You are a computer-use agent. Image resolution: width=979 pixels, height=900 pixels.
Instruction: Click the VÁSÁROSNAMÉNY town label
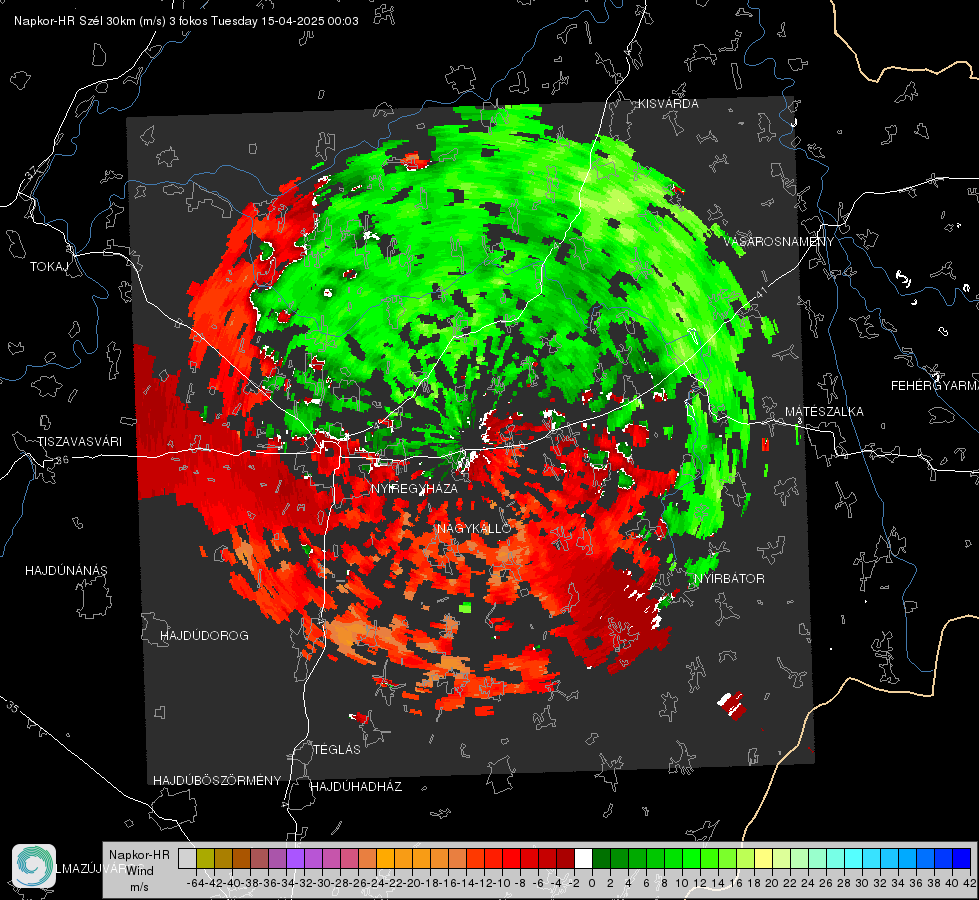point(779,241)
